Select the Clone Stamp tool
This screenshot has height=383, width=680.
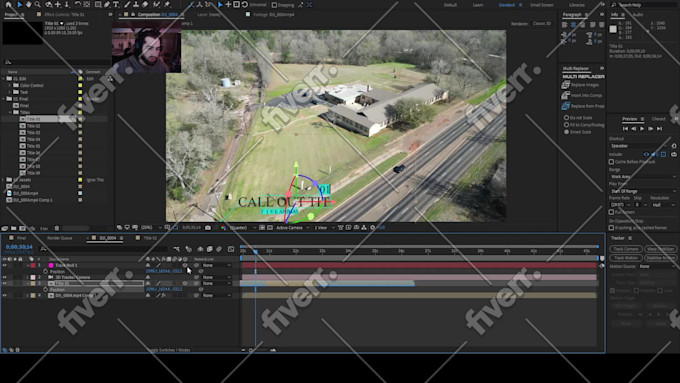136,4
